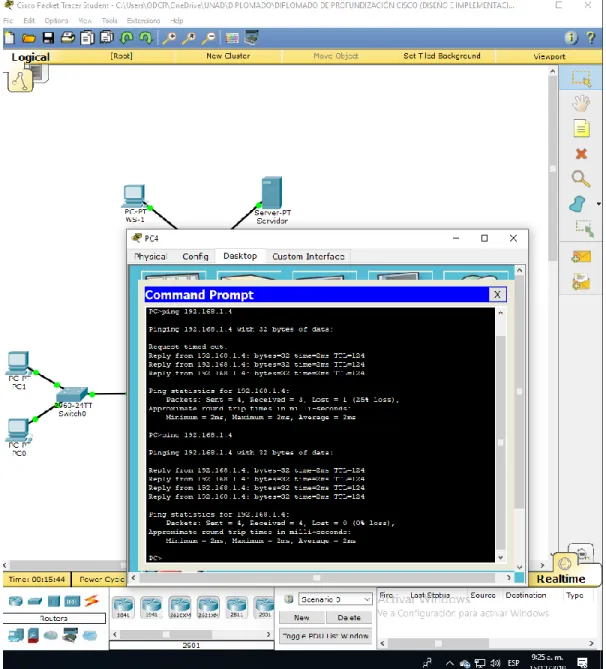This screenshot has width=606, height=669.
Task: Click the Power Cycle Devices button
Action: point(99,579)
